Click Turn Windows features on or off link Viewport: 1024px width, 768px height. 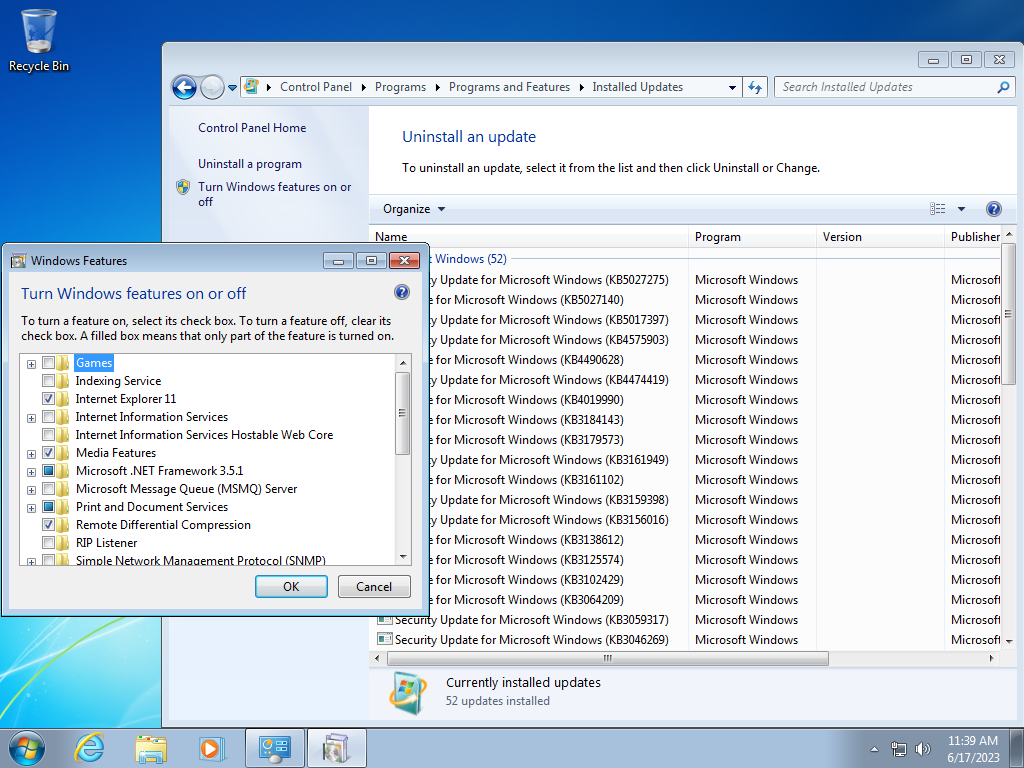coord(274,194)
